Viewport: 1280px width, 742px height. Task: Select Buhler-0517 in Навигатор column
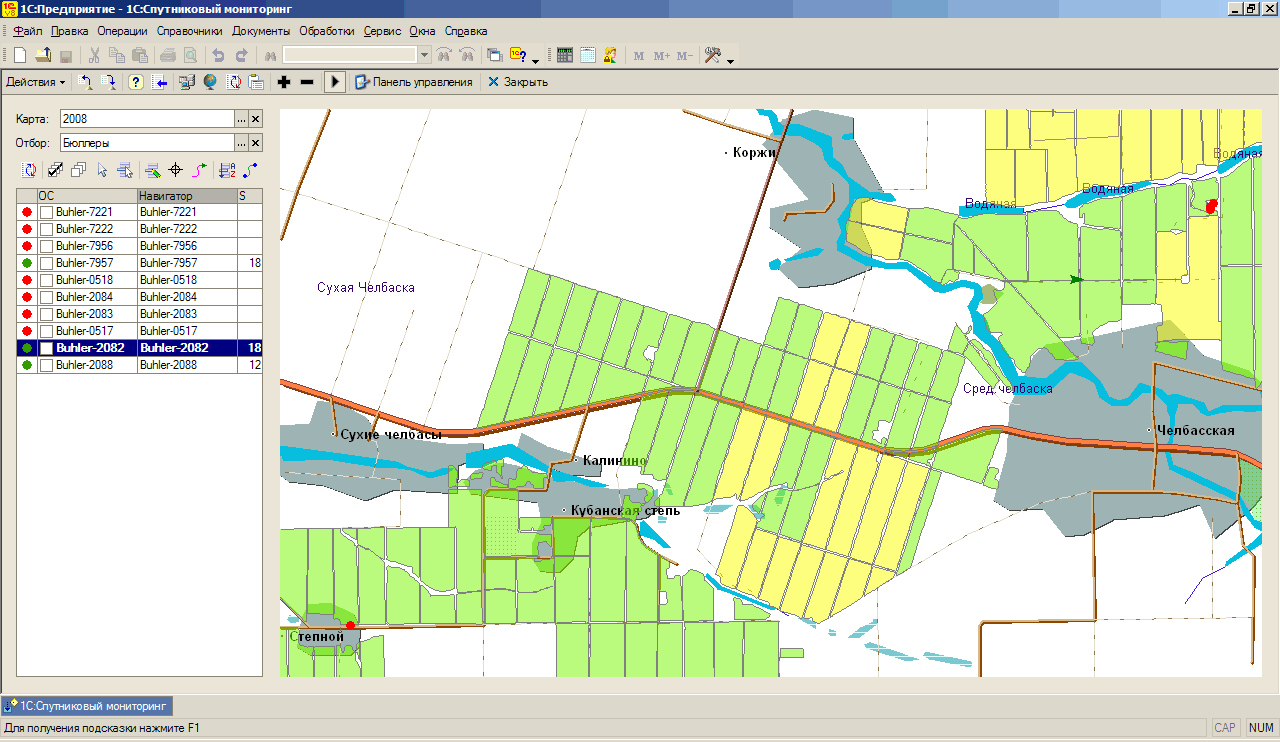pyautogui.click(x=186, y=331)
